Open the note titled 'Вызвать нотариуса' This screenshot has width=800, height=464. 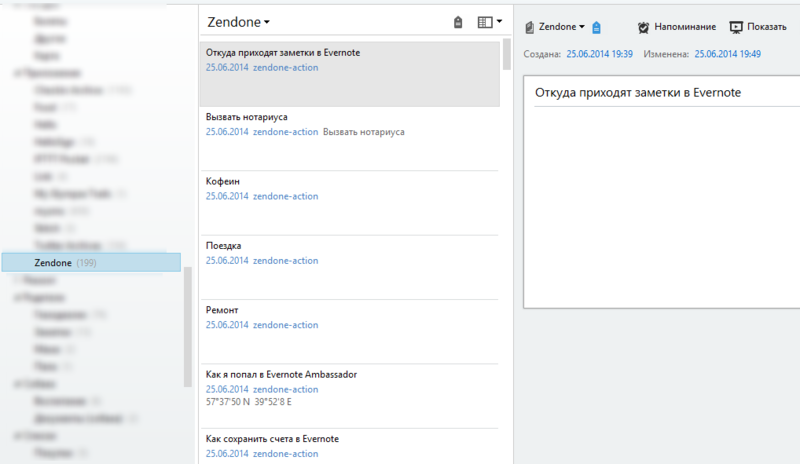350,139
